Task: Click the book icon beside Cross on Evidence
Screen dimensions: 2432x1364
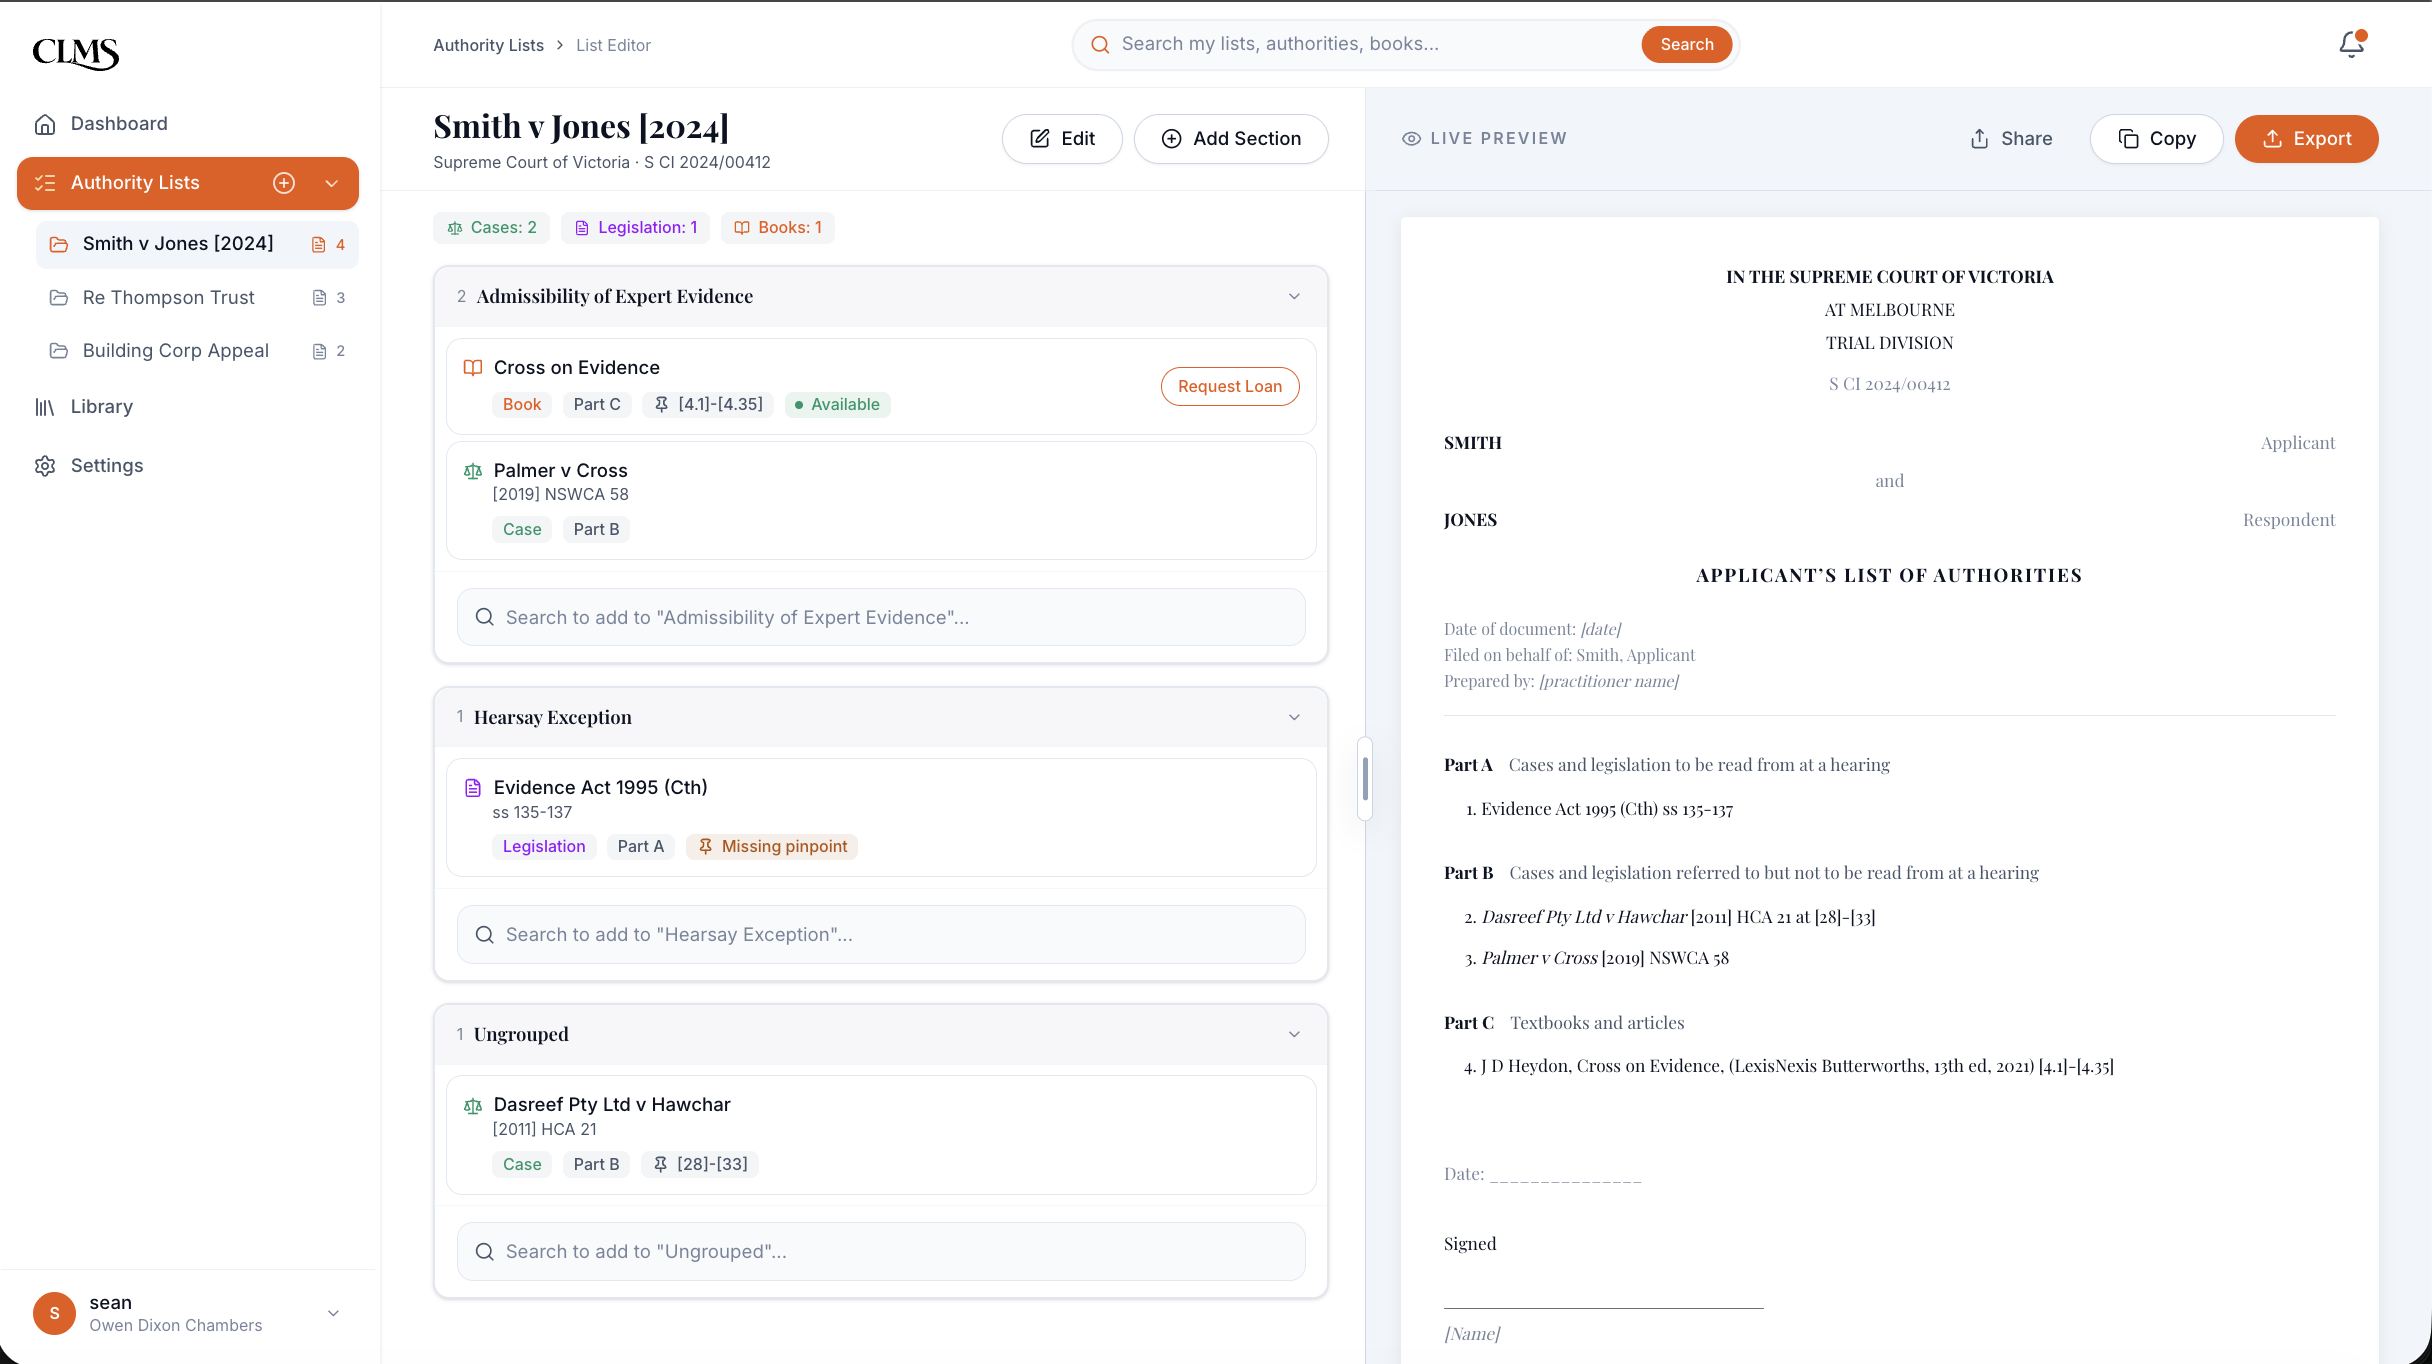Action: pos(472,367)
